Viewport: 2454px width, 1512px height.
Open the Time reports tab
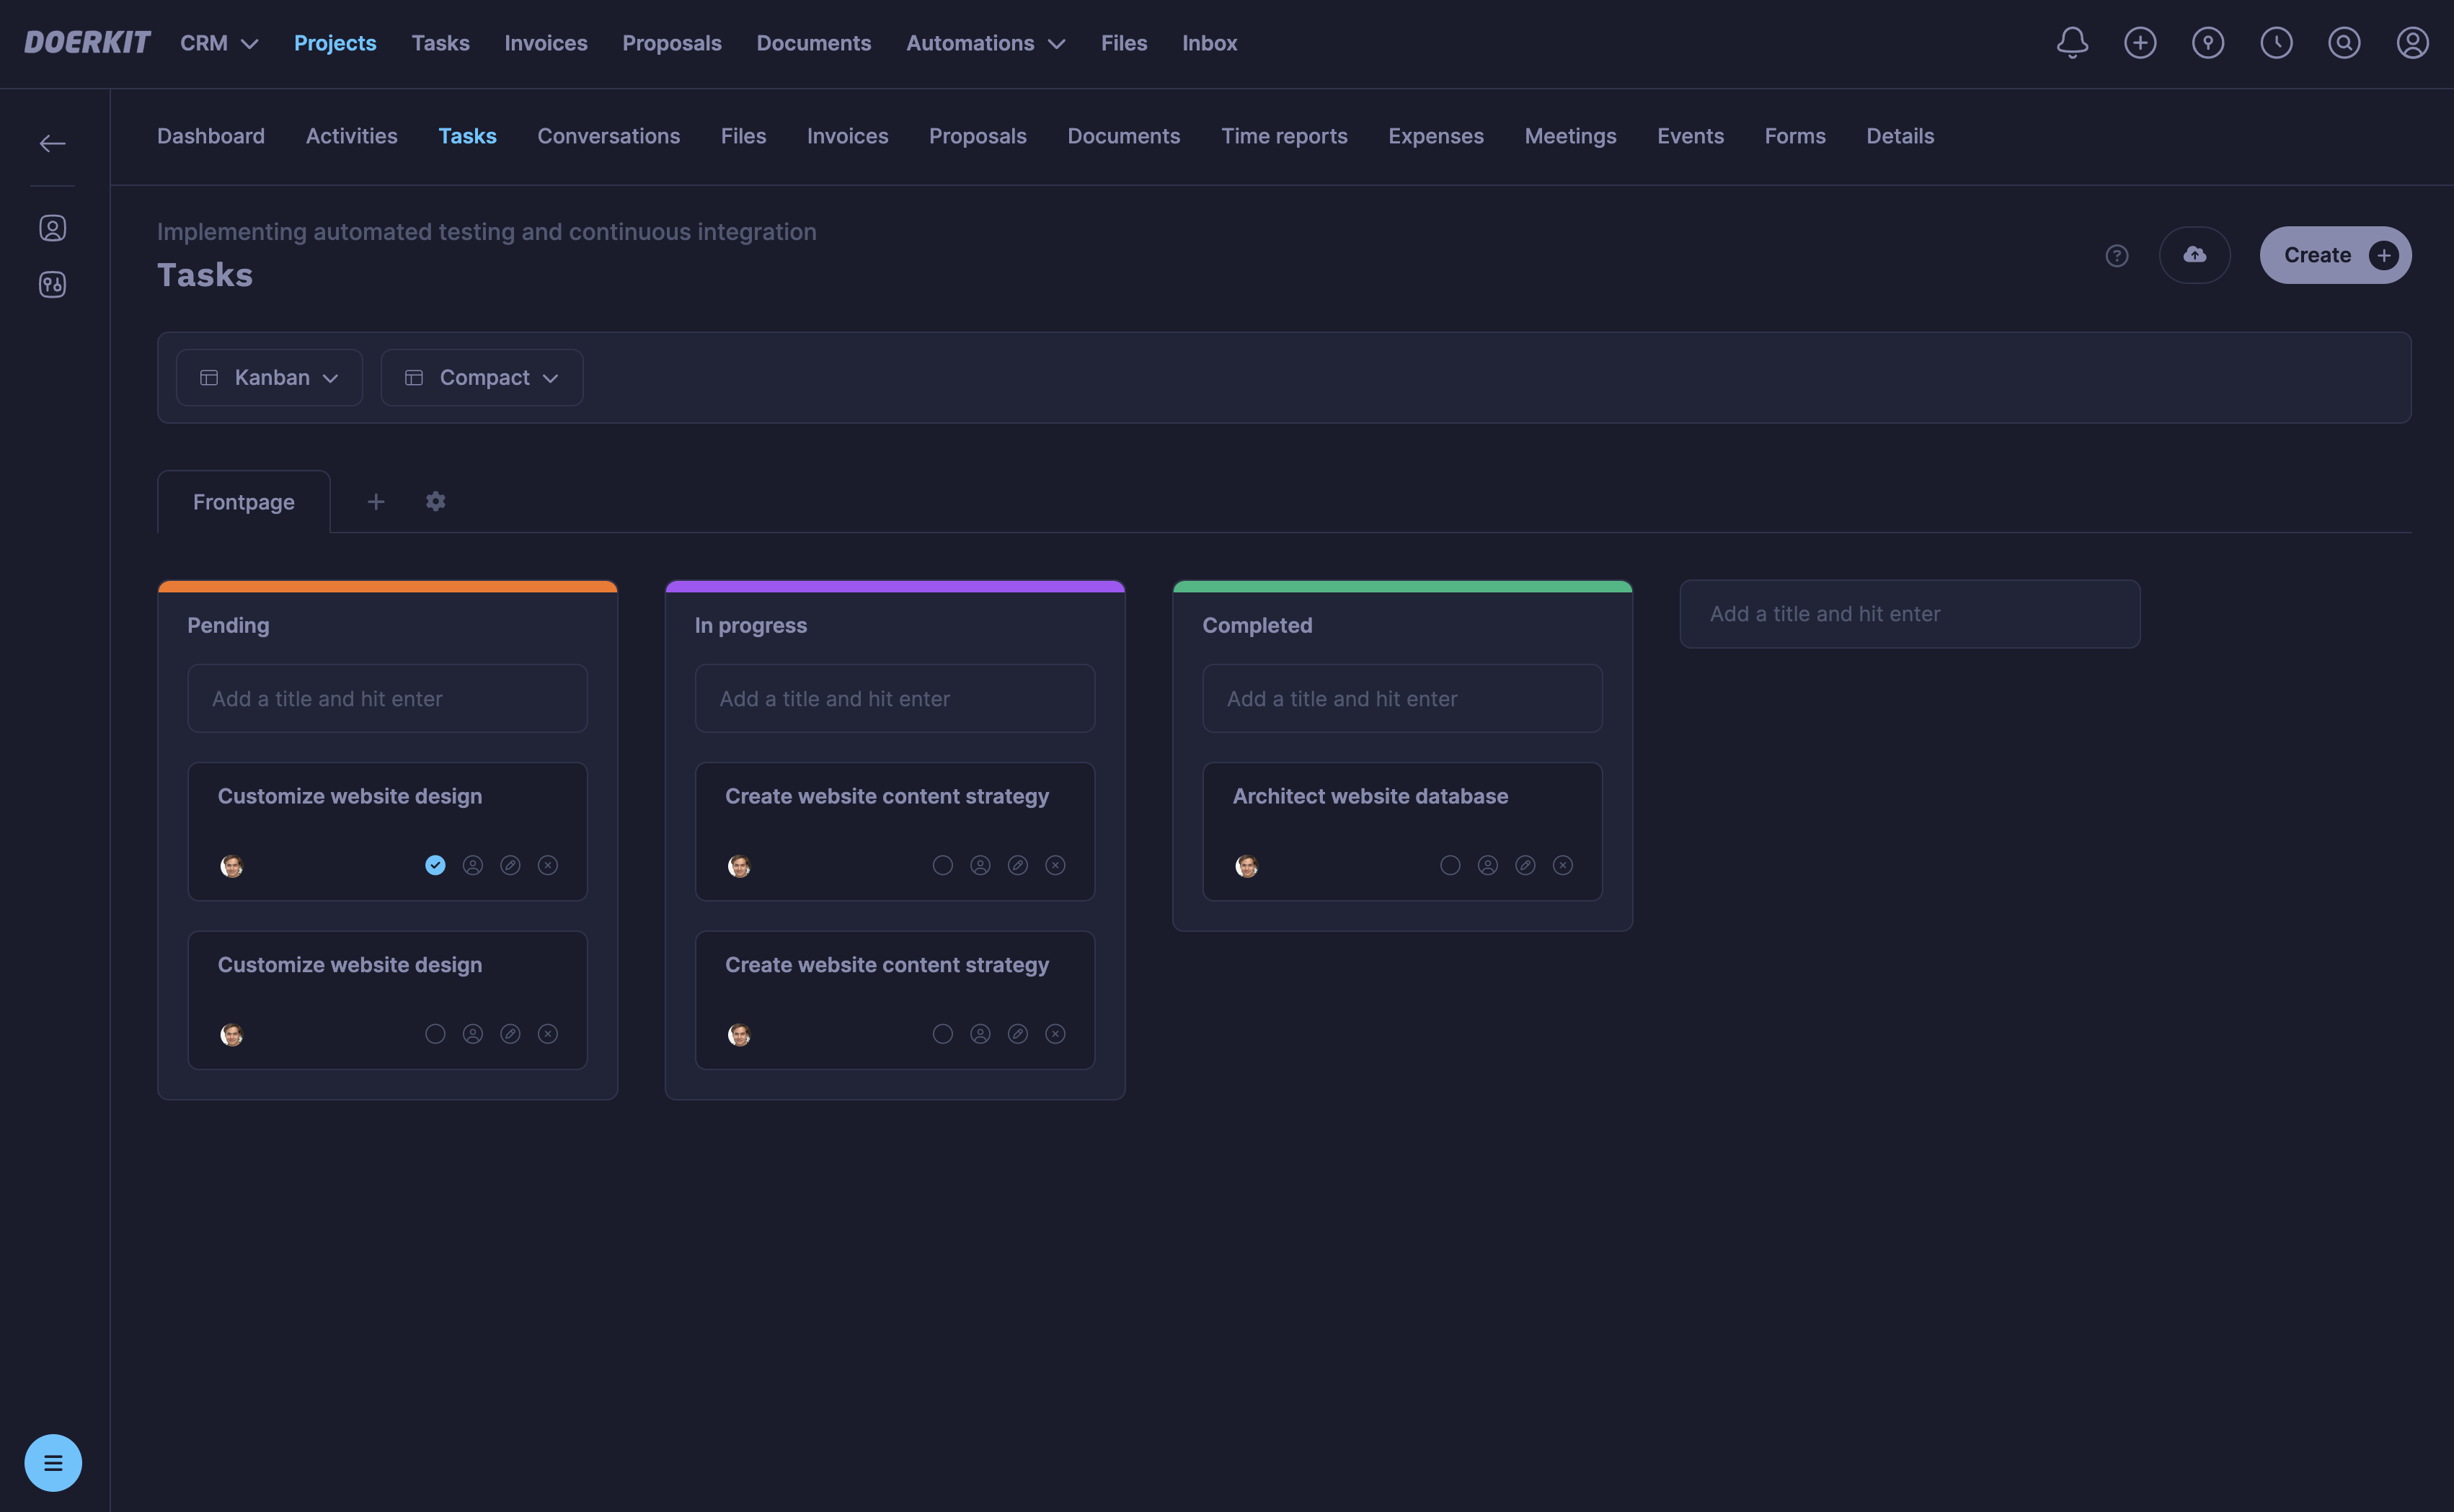pyautogui.click(x=1284, y=136)
